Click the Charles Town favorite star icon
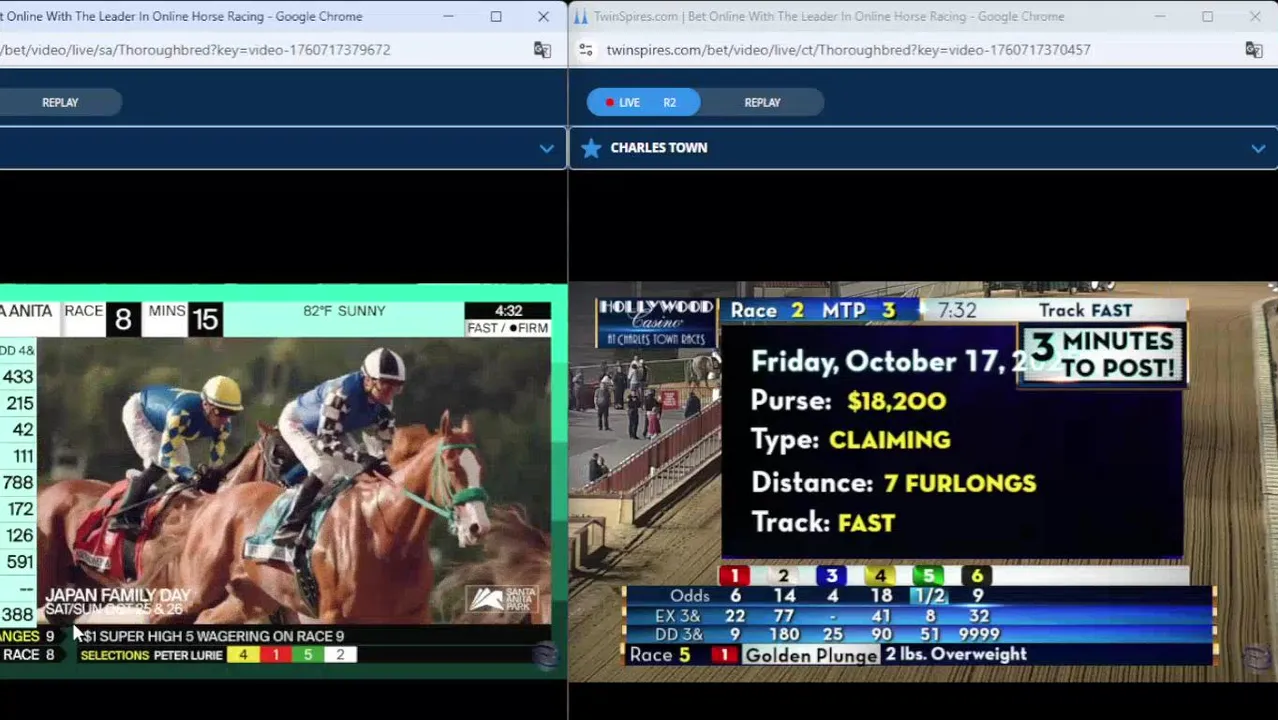Image resolution: width=1278 pixels, height=720 pixels. point(591,148)
